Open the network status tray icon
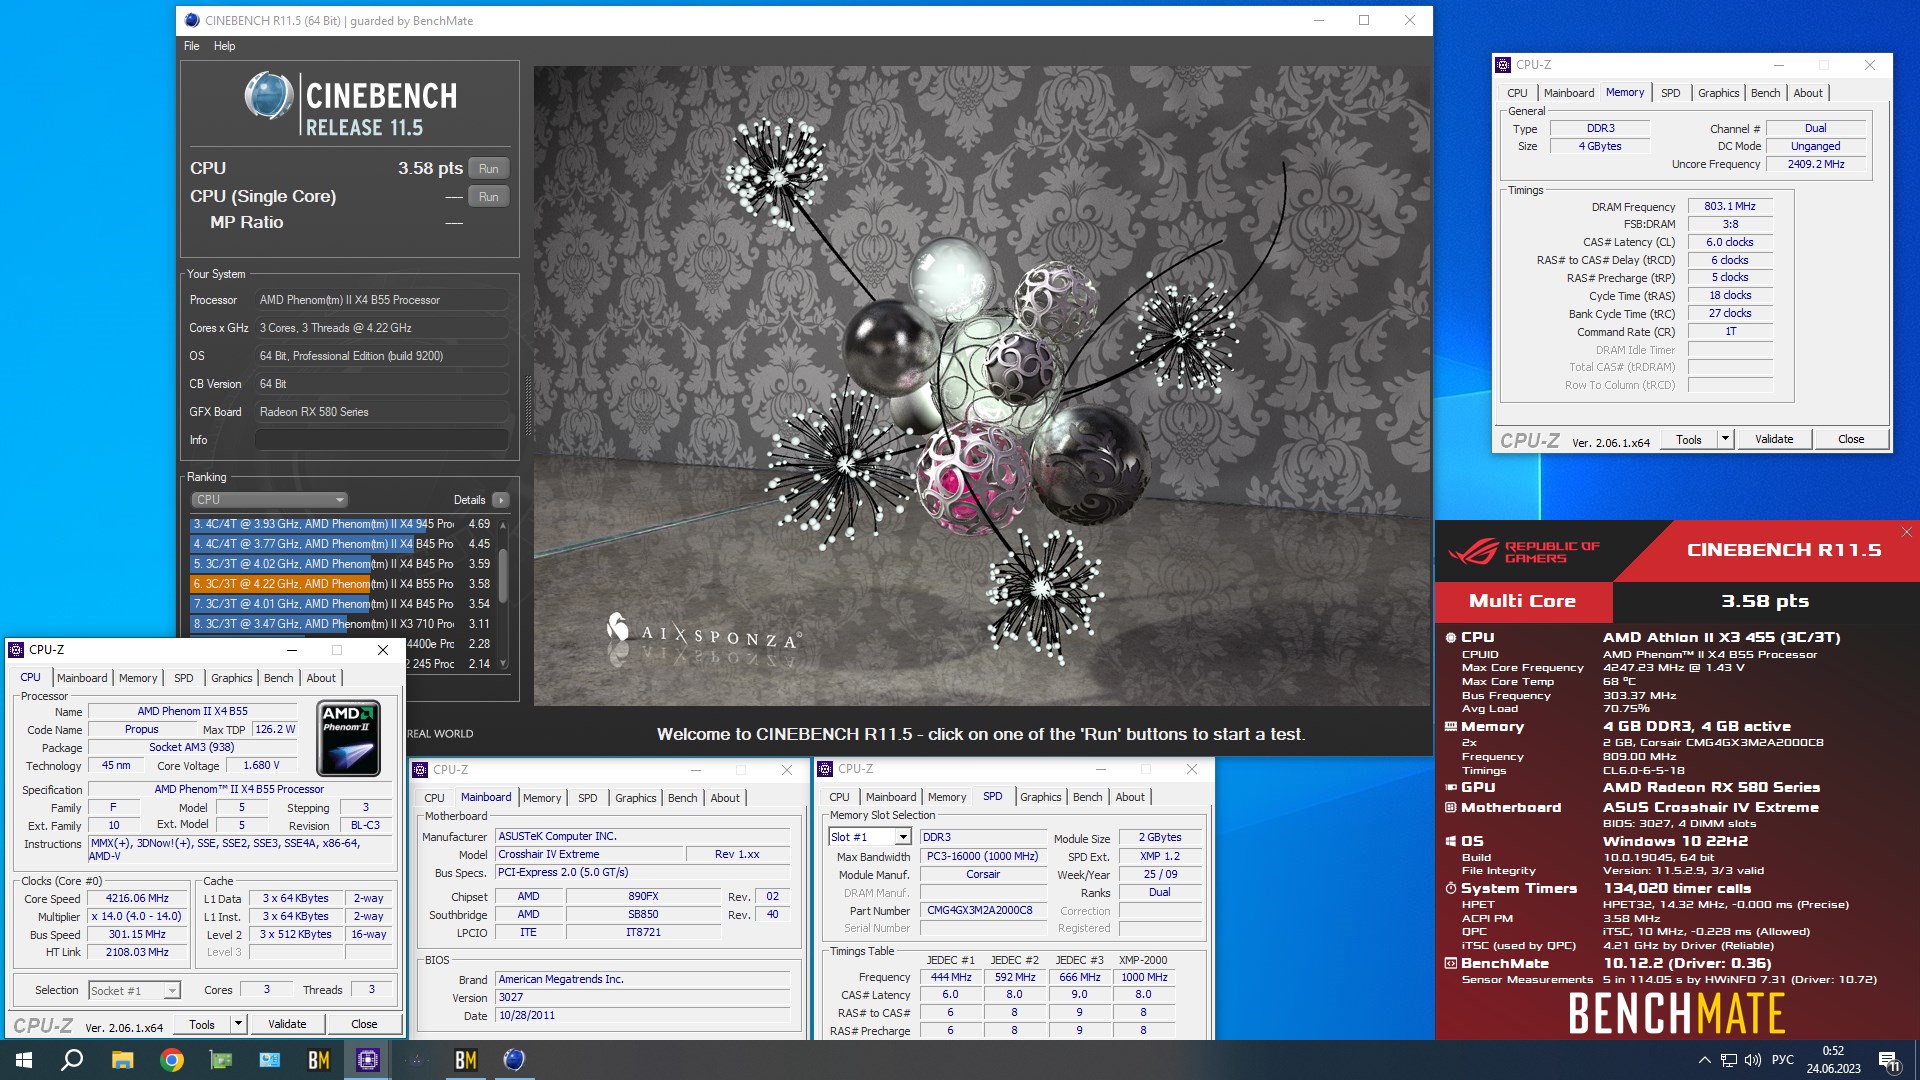Viewport: 1920px width, 1080px height. (x=1728, y=1060)
